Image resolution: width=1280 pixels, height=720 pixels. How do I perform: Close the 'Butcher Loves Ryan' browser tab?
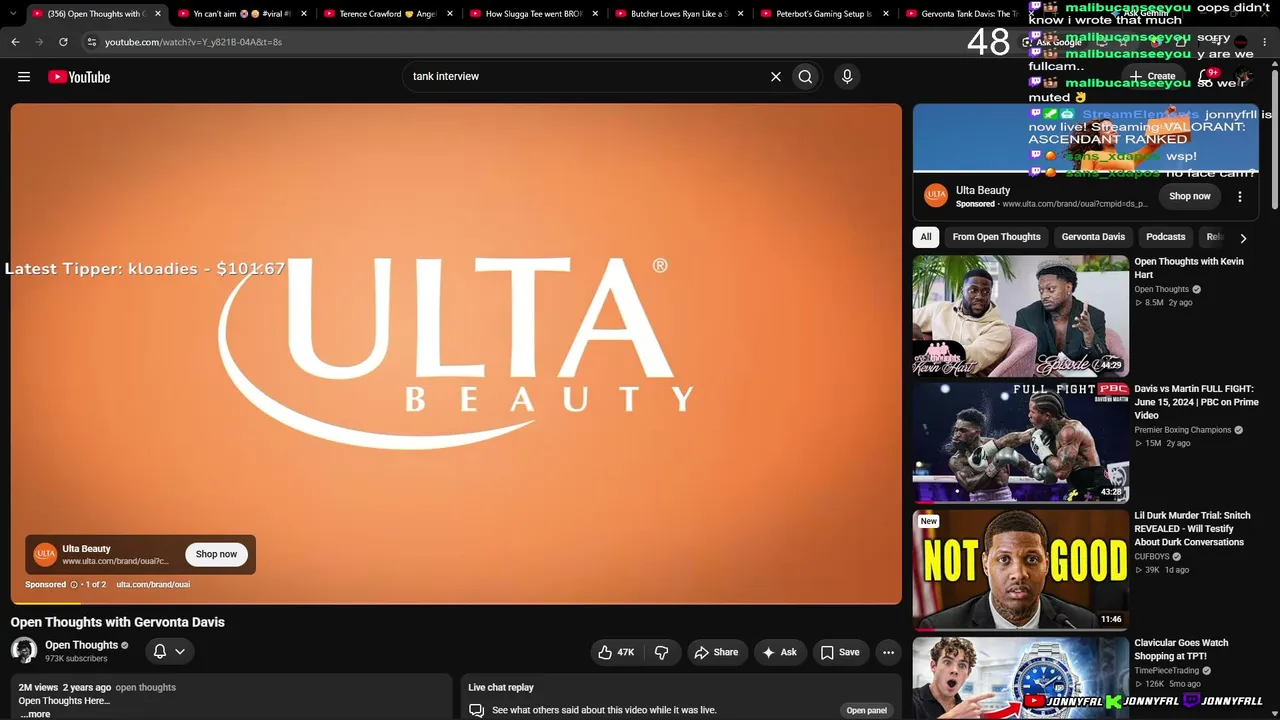tap(741, 14)
